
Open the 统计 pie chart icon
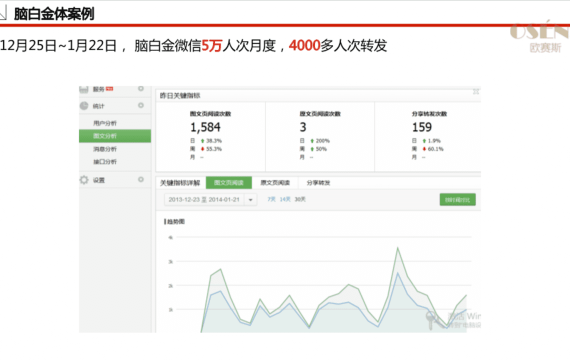point(84,106)
